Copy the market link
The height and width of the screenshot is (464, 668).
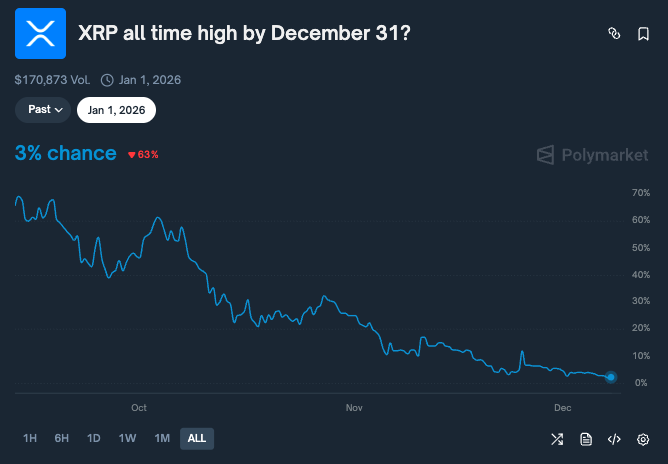[615, 34]
